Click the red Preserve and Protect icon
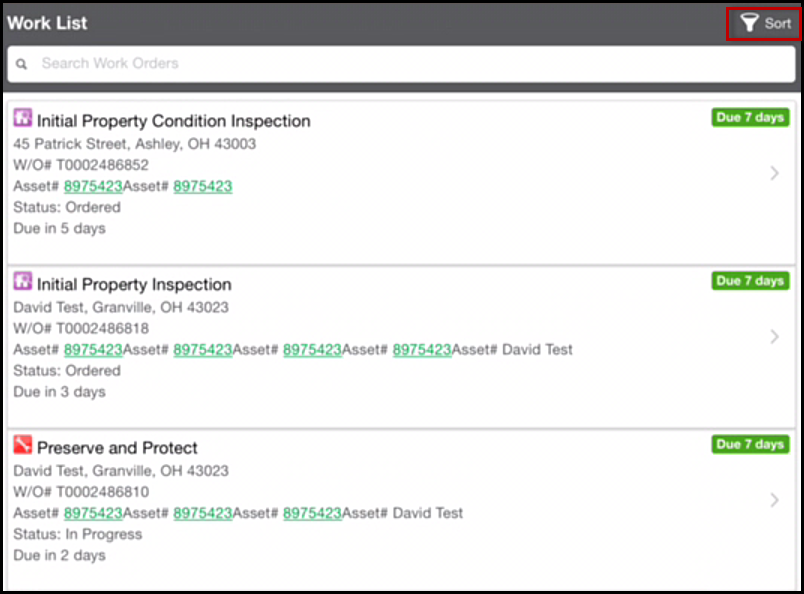 pos(23,445)
